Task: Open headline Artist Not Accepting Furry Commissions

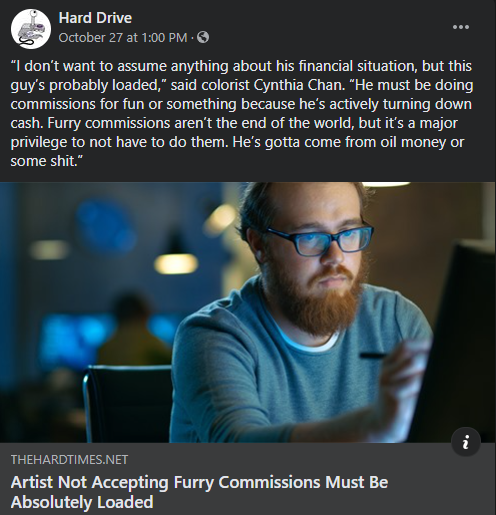Action: 199,482
